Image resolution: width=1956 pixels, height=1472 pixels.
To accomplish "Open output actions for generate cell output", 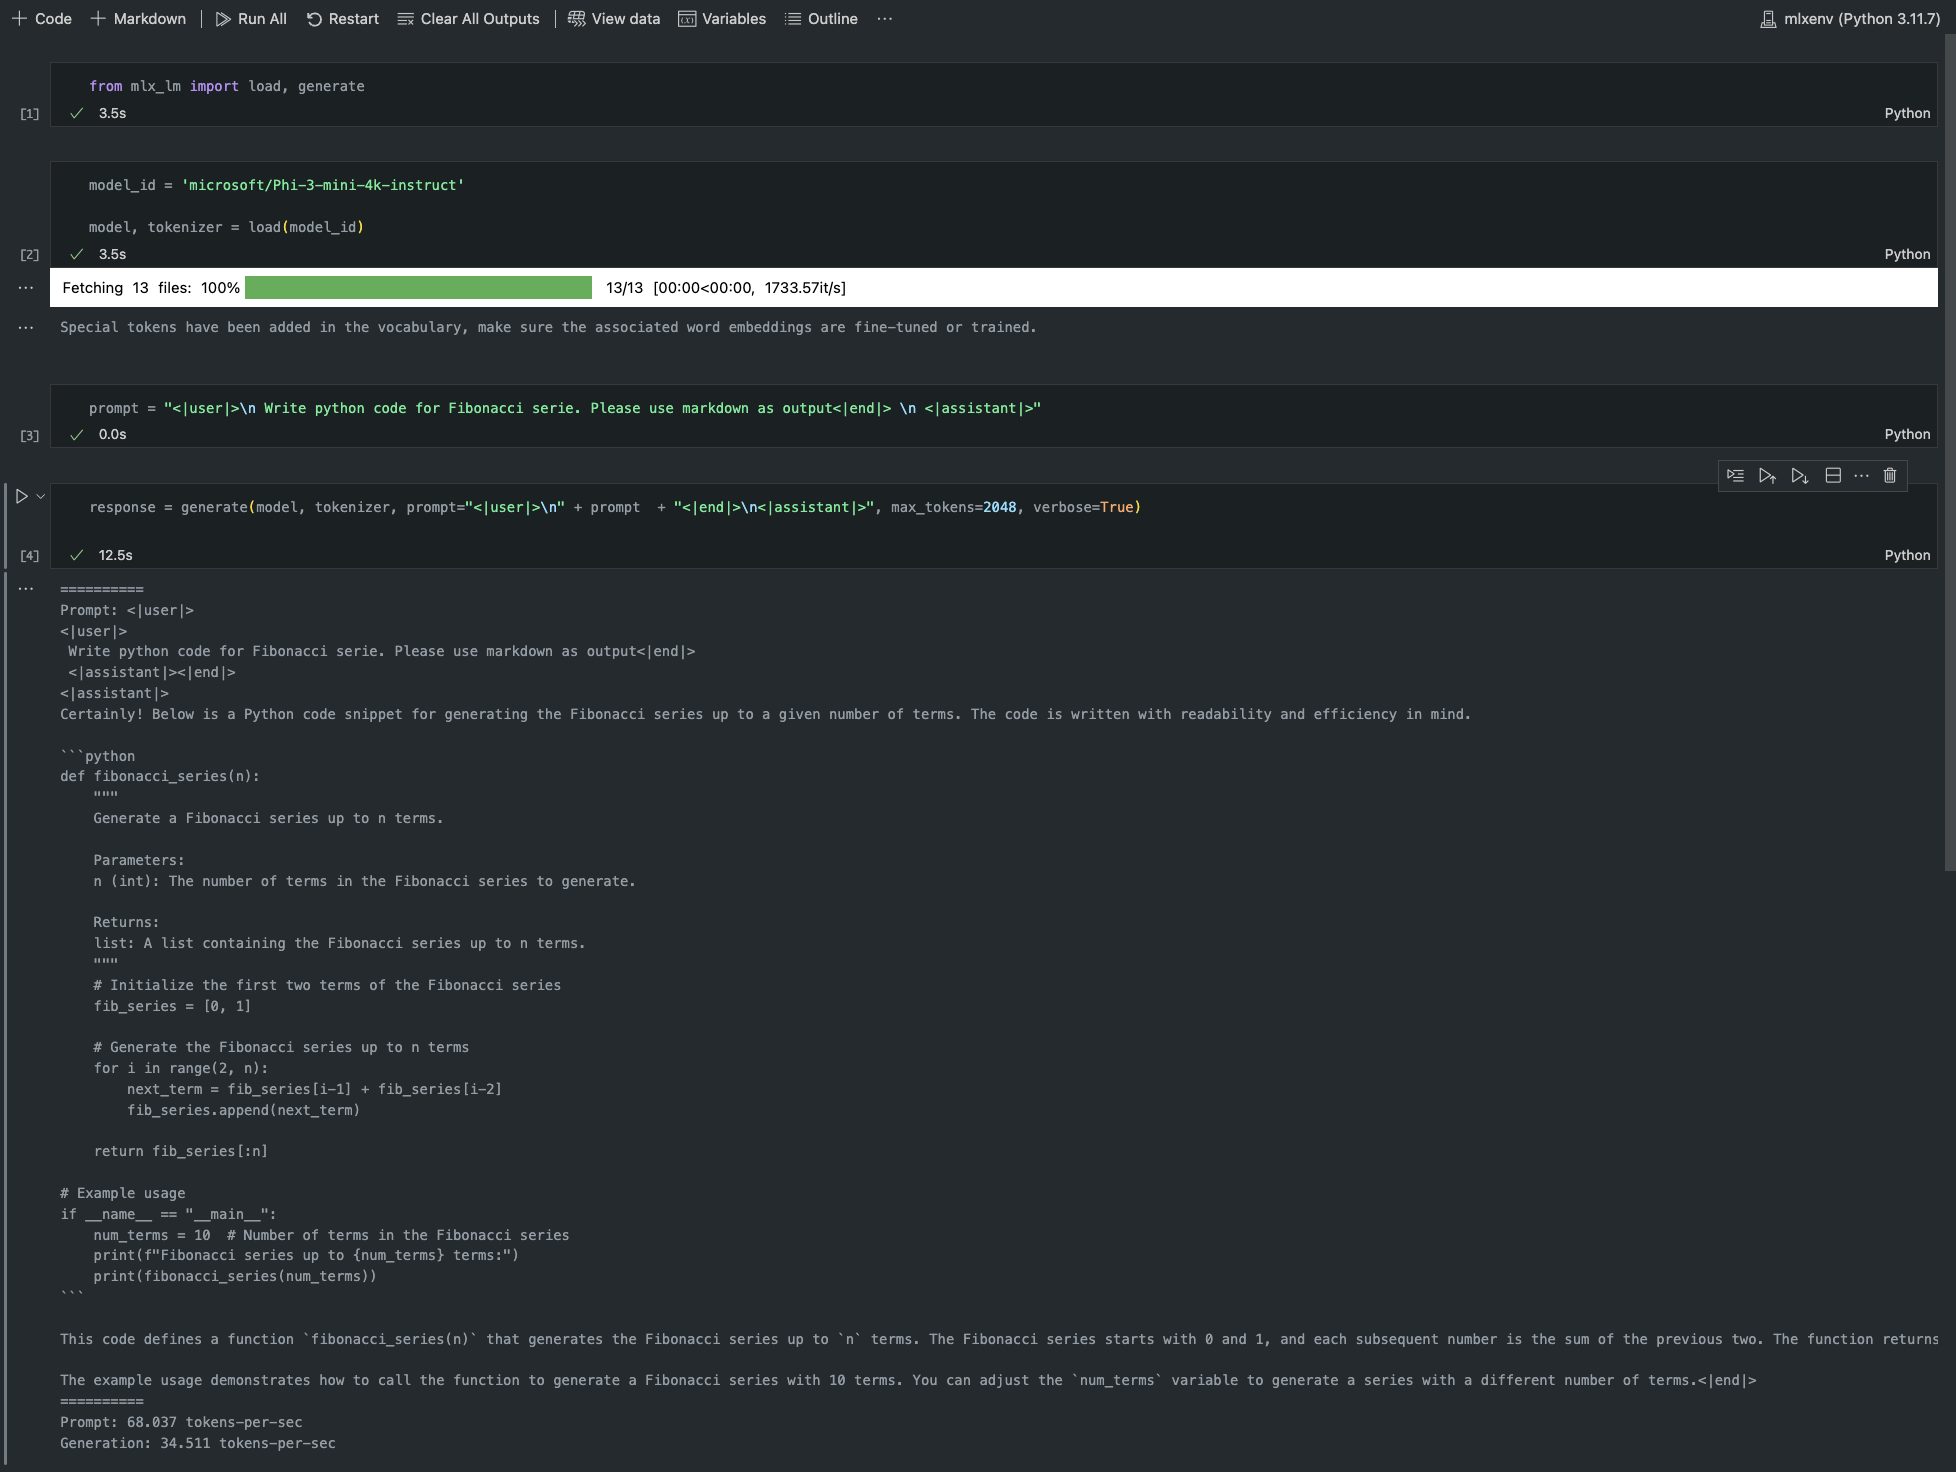I will coord(26,589).
